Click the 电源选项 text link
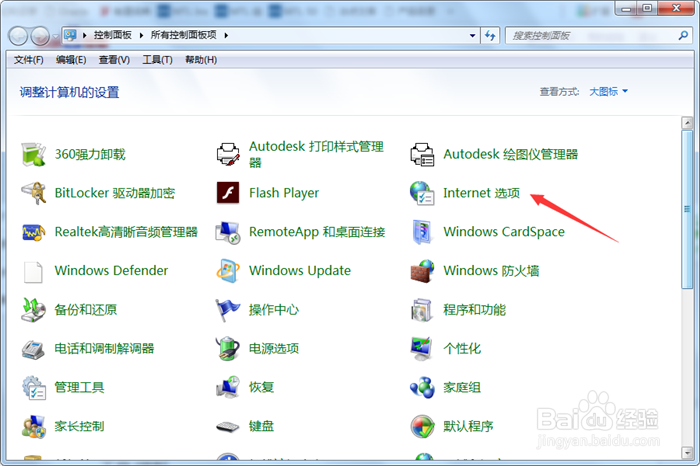 click(x=274, y=349)
